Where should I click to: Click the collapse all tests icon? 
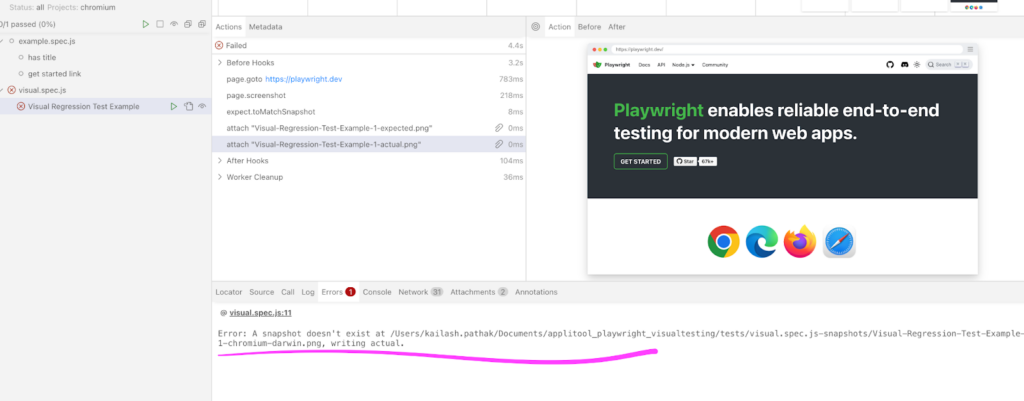188,24
